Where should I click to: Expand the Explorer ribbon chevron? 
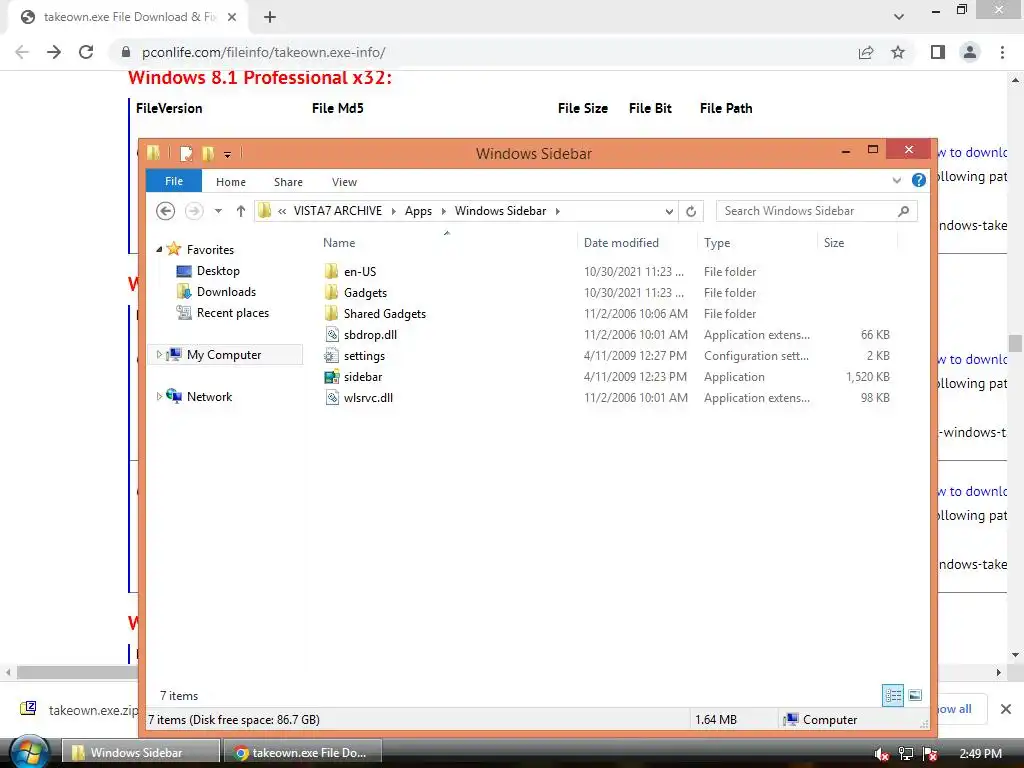(897, 180)
